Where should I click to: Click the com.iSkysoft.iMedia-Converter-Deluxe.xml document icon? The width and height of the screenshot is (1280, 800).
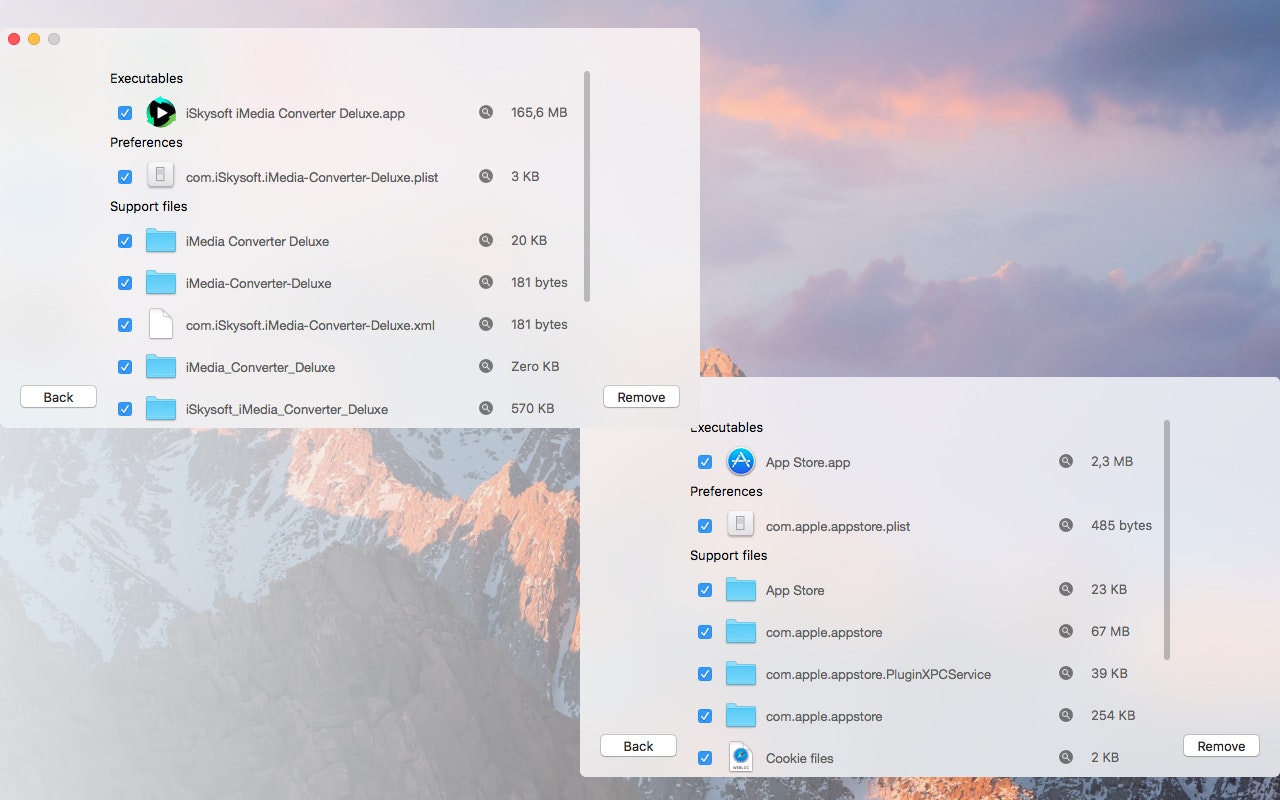pos(161,324)
